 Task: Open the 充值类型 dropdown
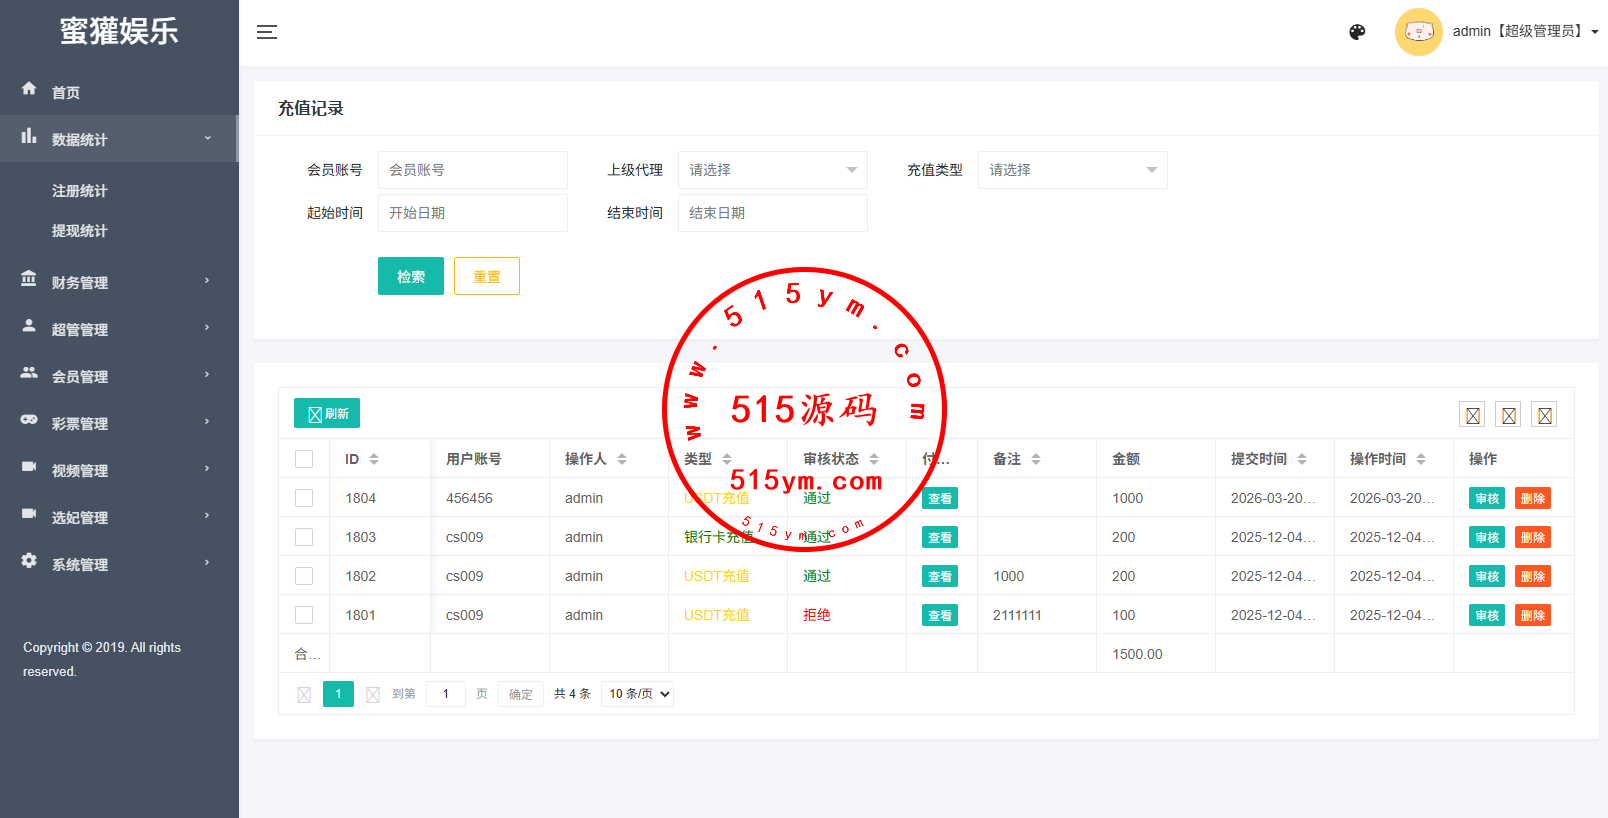(1072, 170)
